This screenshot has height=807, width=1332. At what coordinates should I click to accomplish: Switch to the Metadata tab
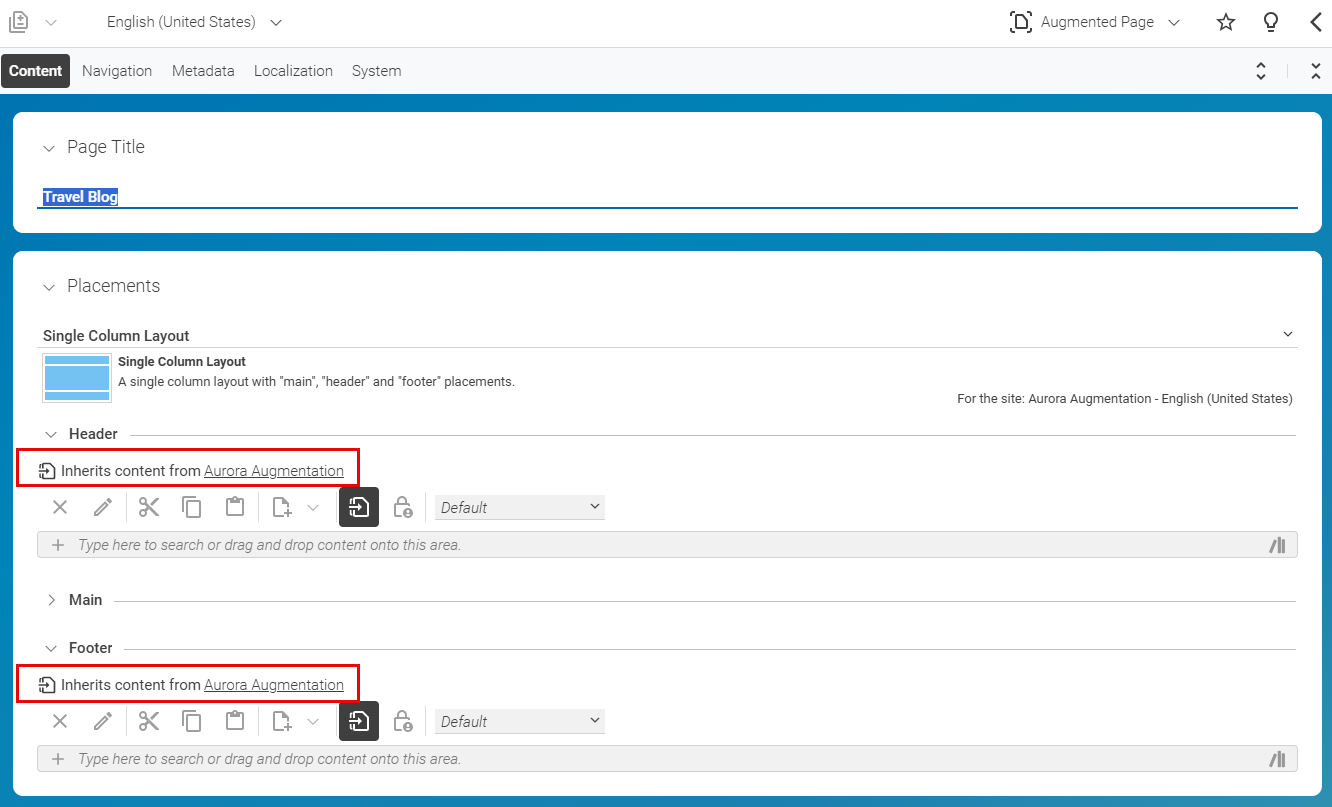click(203, 70)
